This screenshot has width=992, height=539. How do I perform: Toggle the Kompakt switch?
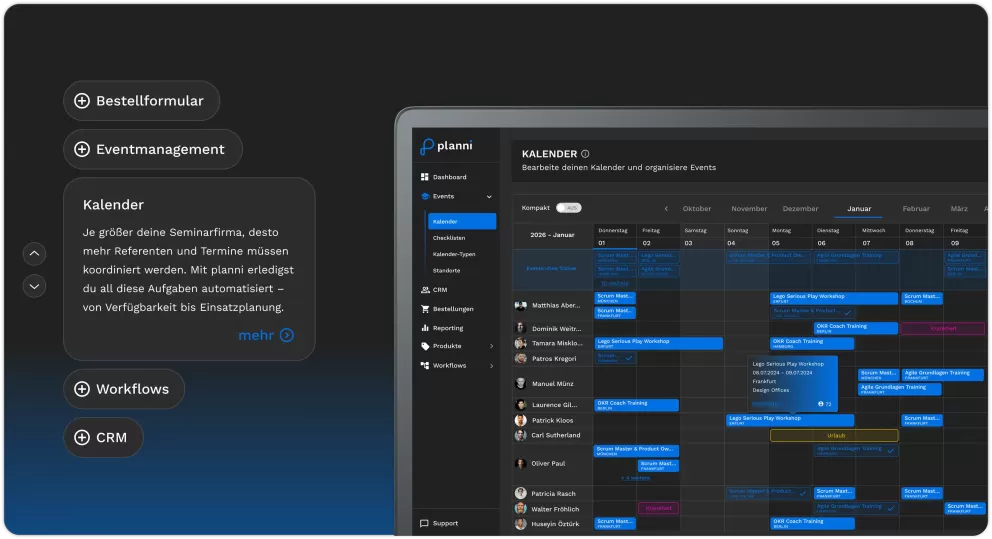click(569, 208)
